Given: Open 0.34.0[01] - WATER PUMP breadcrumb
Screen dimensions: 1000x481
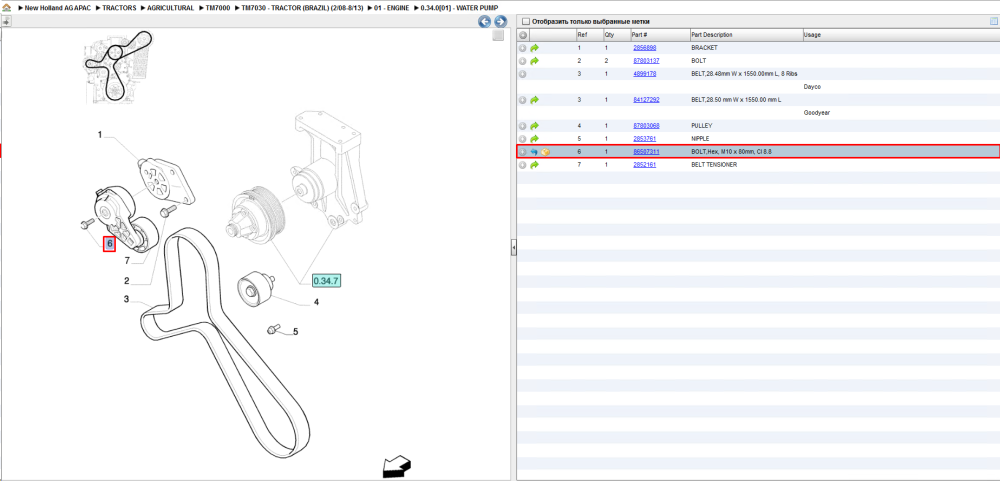Looking at the screenshot, I should coord(459,8).
